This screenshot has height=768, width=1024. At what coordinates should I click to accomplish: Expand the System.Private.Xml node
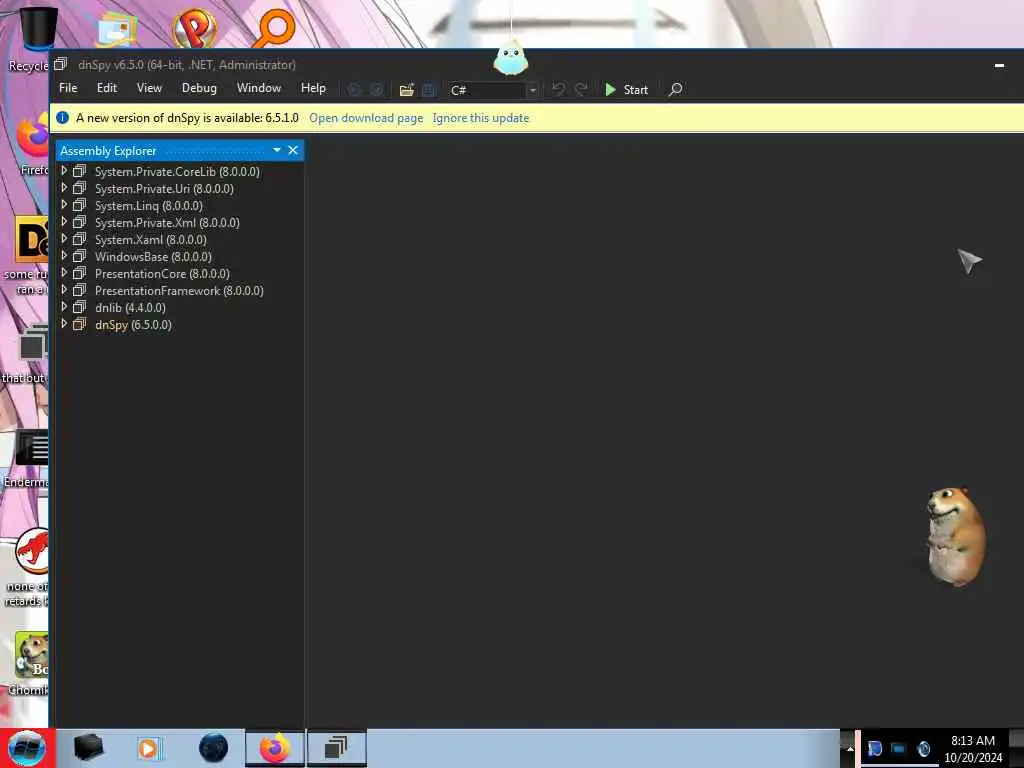[64, 221]
